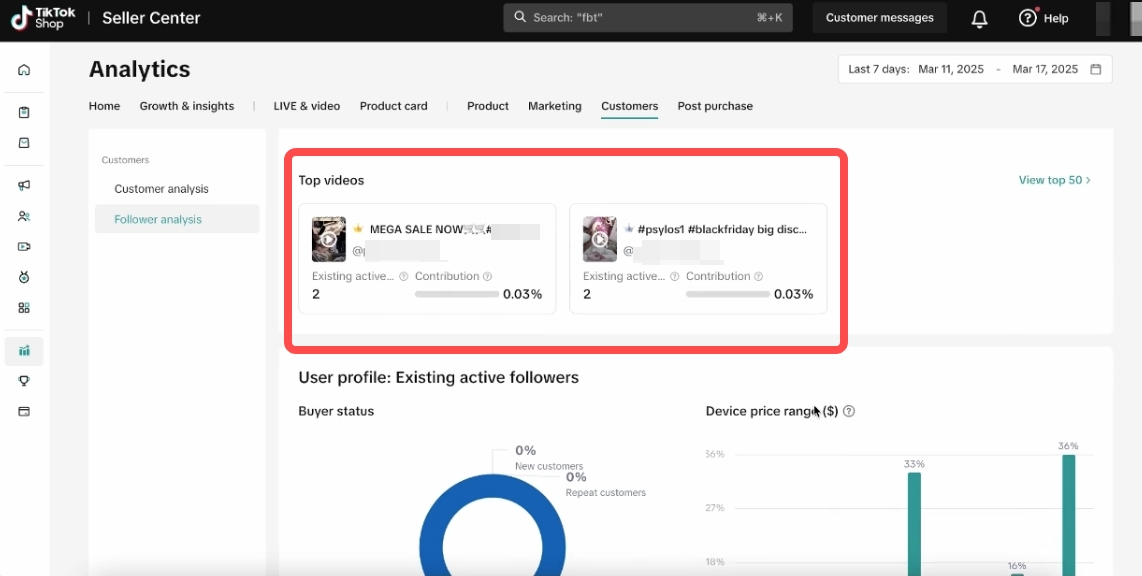Play the #psylos1 blackfriday video thumbnail
The width and height of the screenshot is (1142, 576).
pyautogui.click(x=600, y=239)
